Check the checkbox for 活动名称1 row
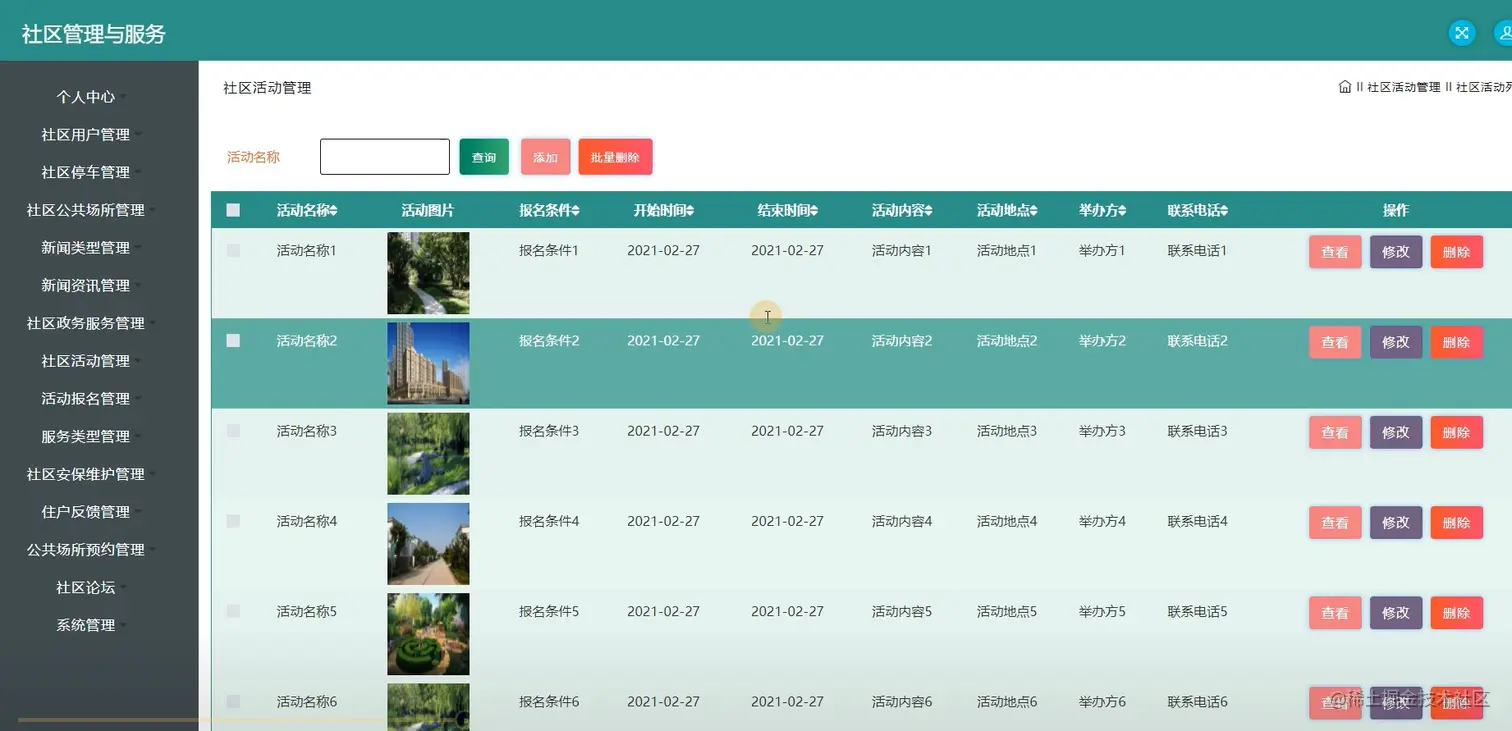1512x731 pixels. coord(233,250)
